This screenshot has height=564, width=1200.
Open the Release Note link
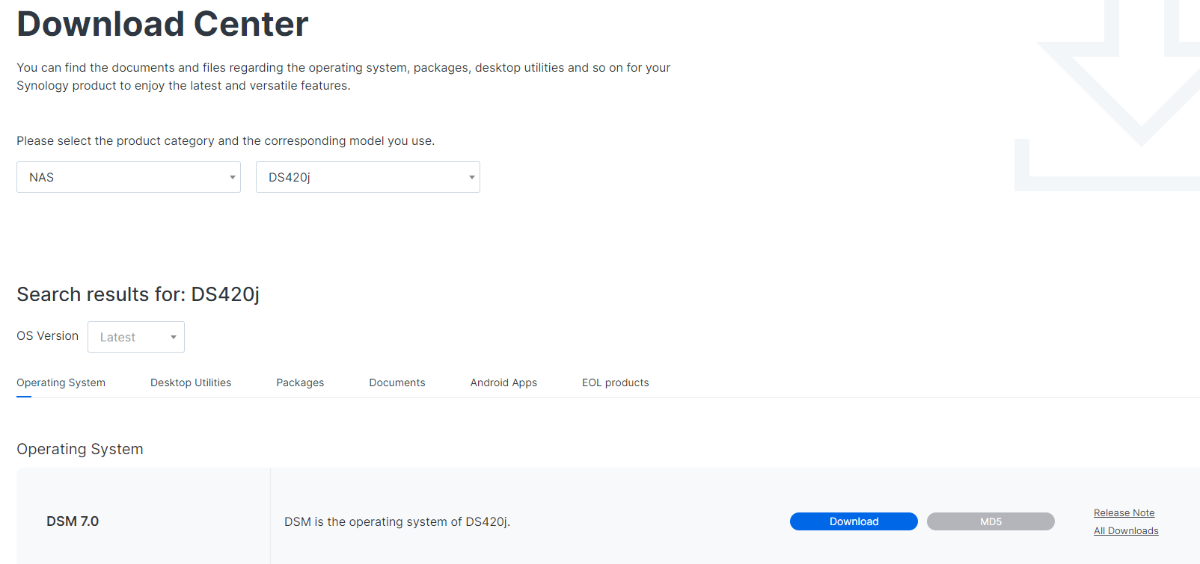1124,513
